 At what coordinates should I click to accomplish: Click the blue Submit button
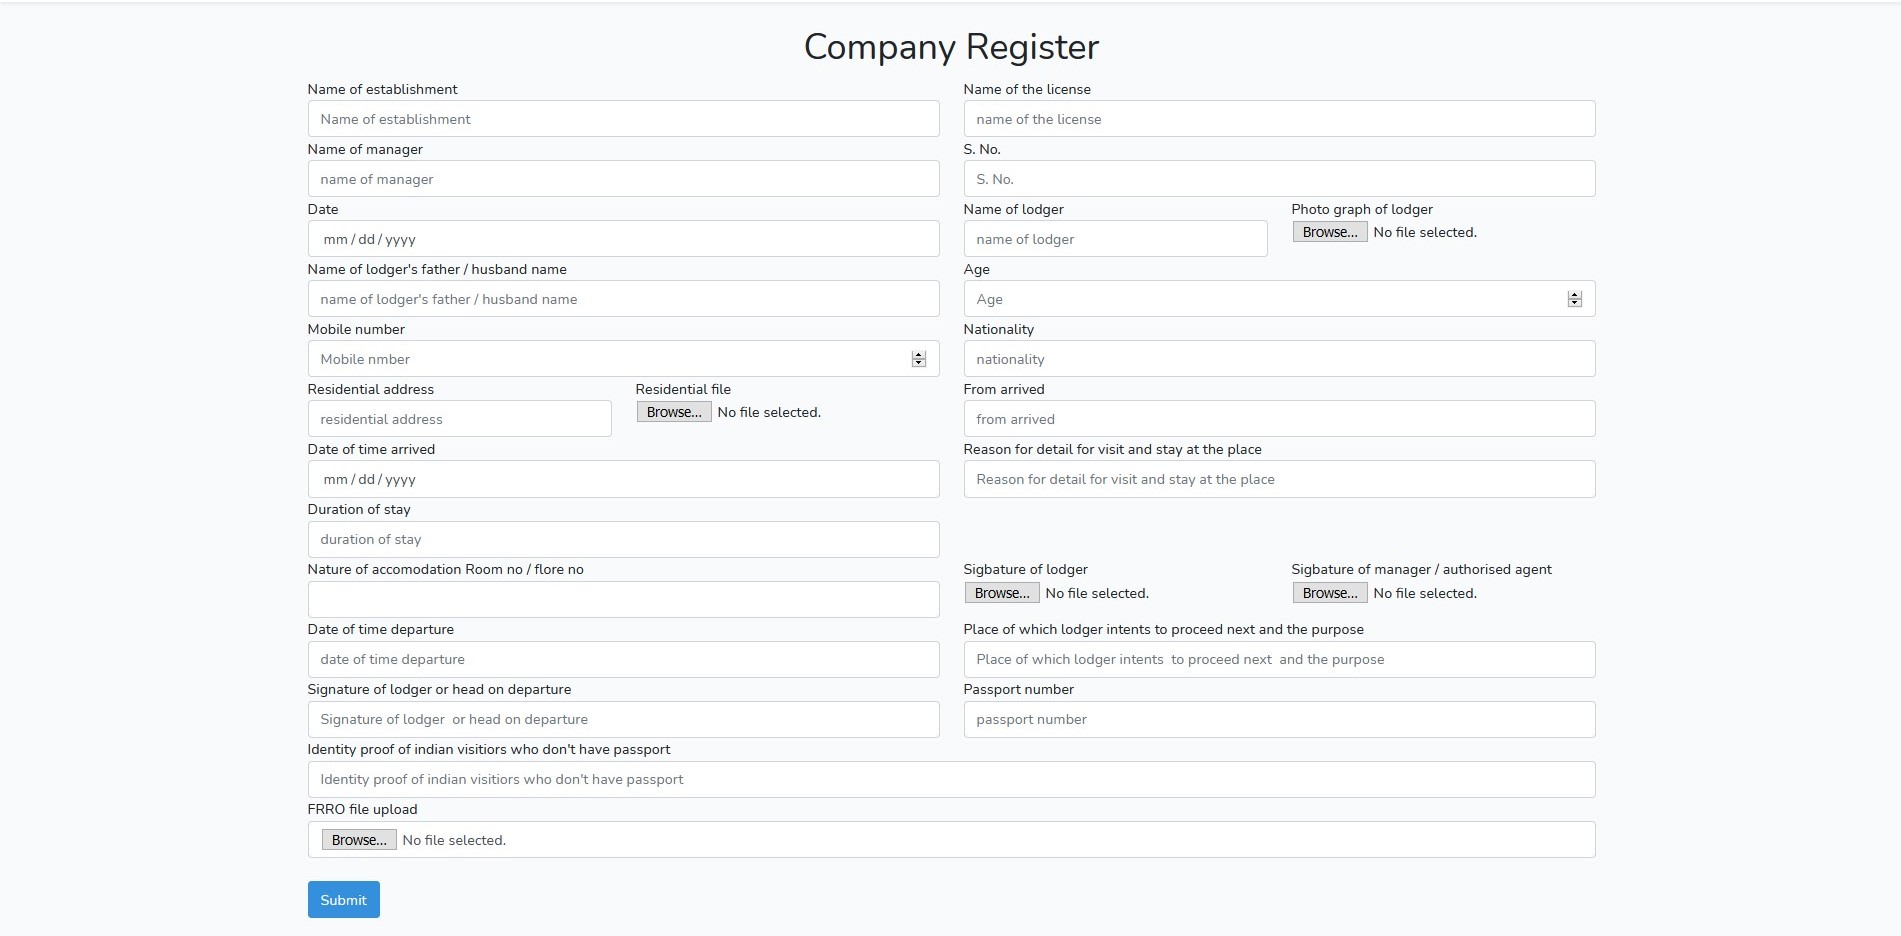pos(343,899)
